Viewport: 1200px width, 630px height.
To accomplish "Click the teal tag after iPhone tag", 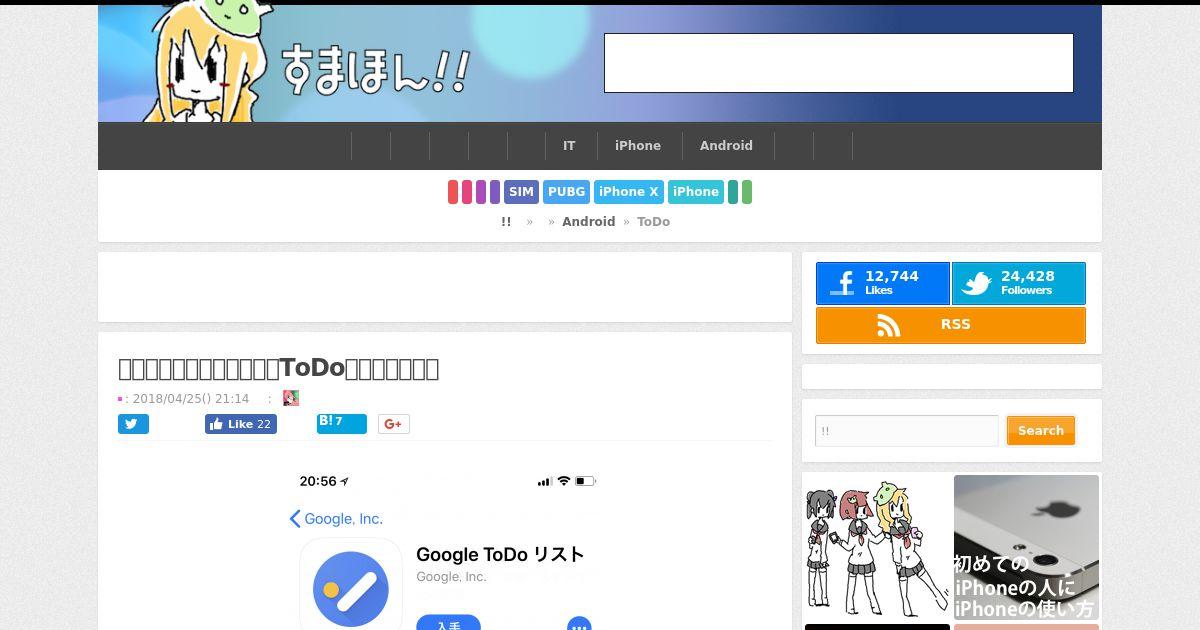I will click(733, 192).
